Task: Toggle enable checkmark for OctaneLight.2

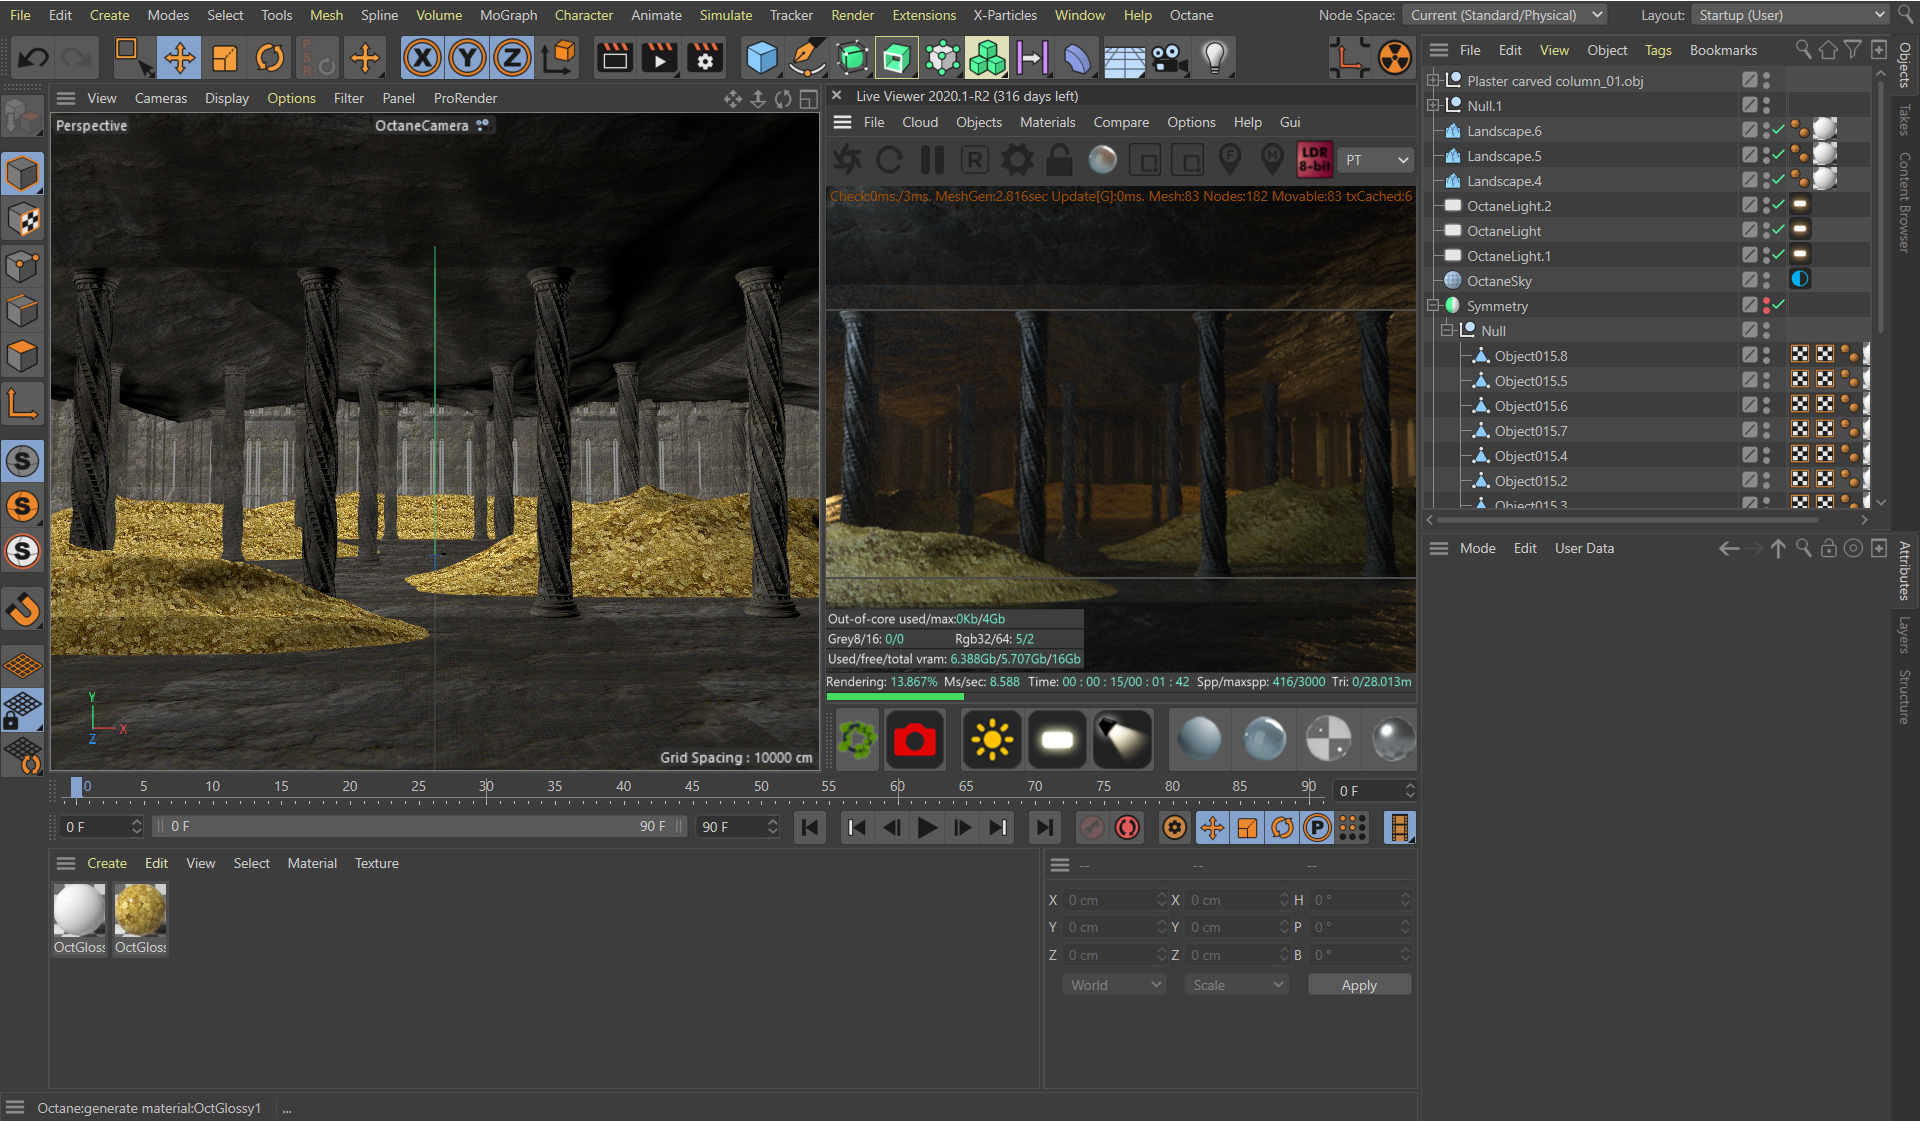Action: pyautogui.click(x=1778, y=205)
